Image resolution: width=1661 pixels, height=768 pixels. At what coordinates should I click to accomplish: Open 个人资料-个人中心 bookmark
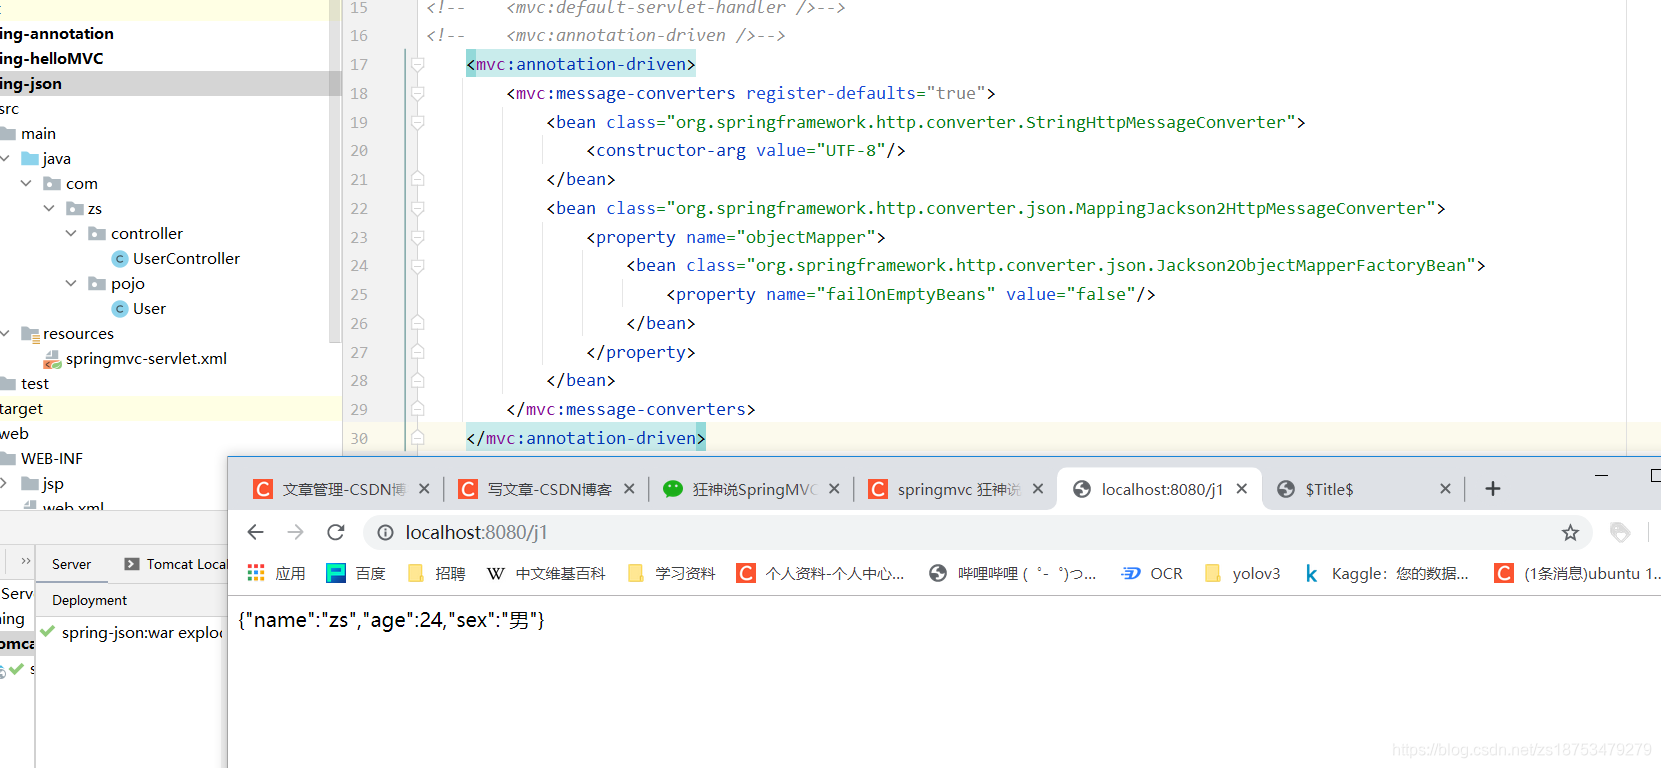tap(820, 573)
